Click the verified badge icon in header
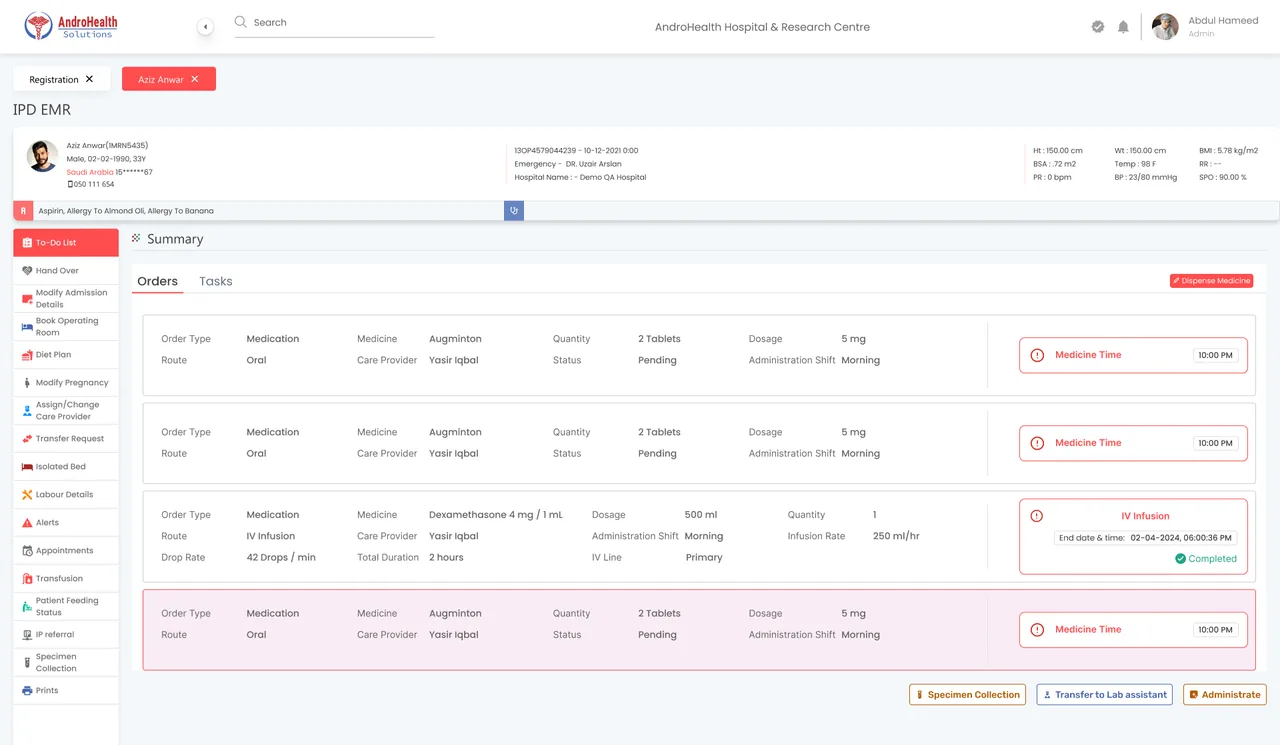 click(1098, 27)
